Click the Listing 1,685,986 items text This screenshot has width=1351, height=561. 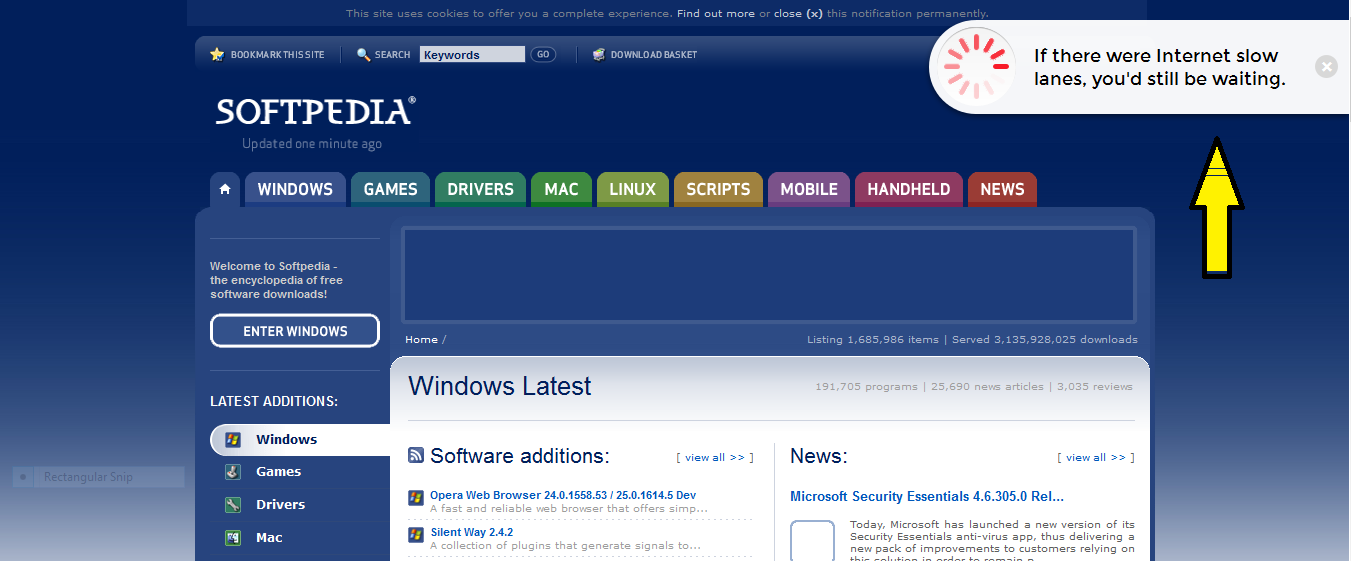[x=873, y=339]
